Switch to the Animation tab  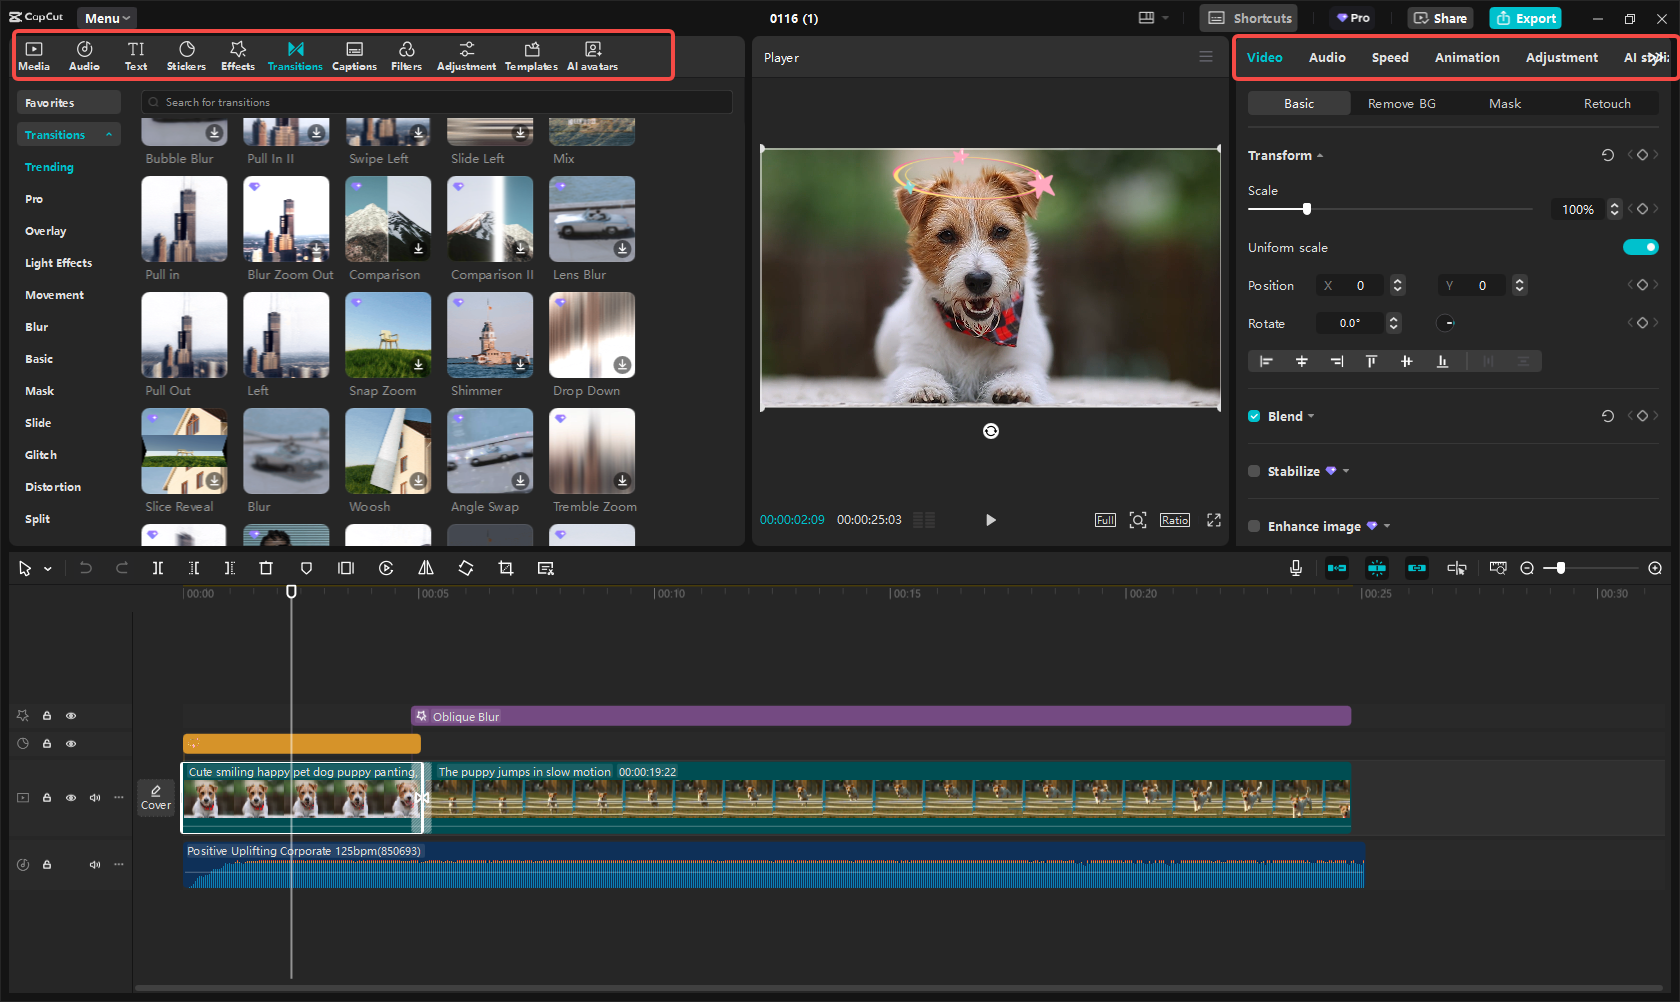[x=1467, y=57]
